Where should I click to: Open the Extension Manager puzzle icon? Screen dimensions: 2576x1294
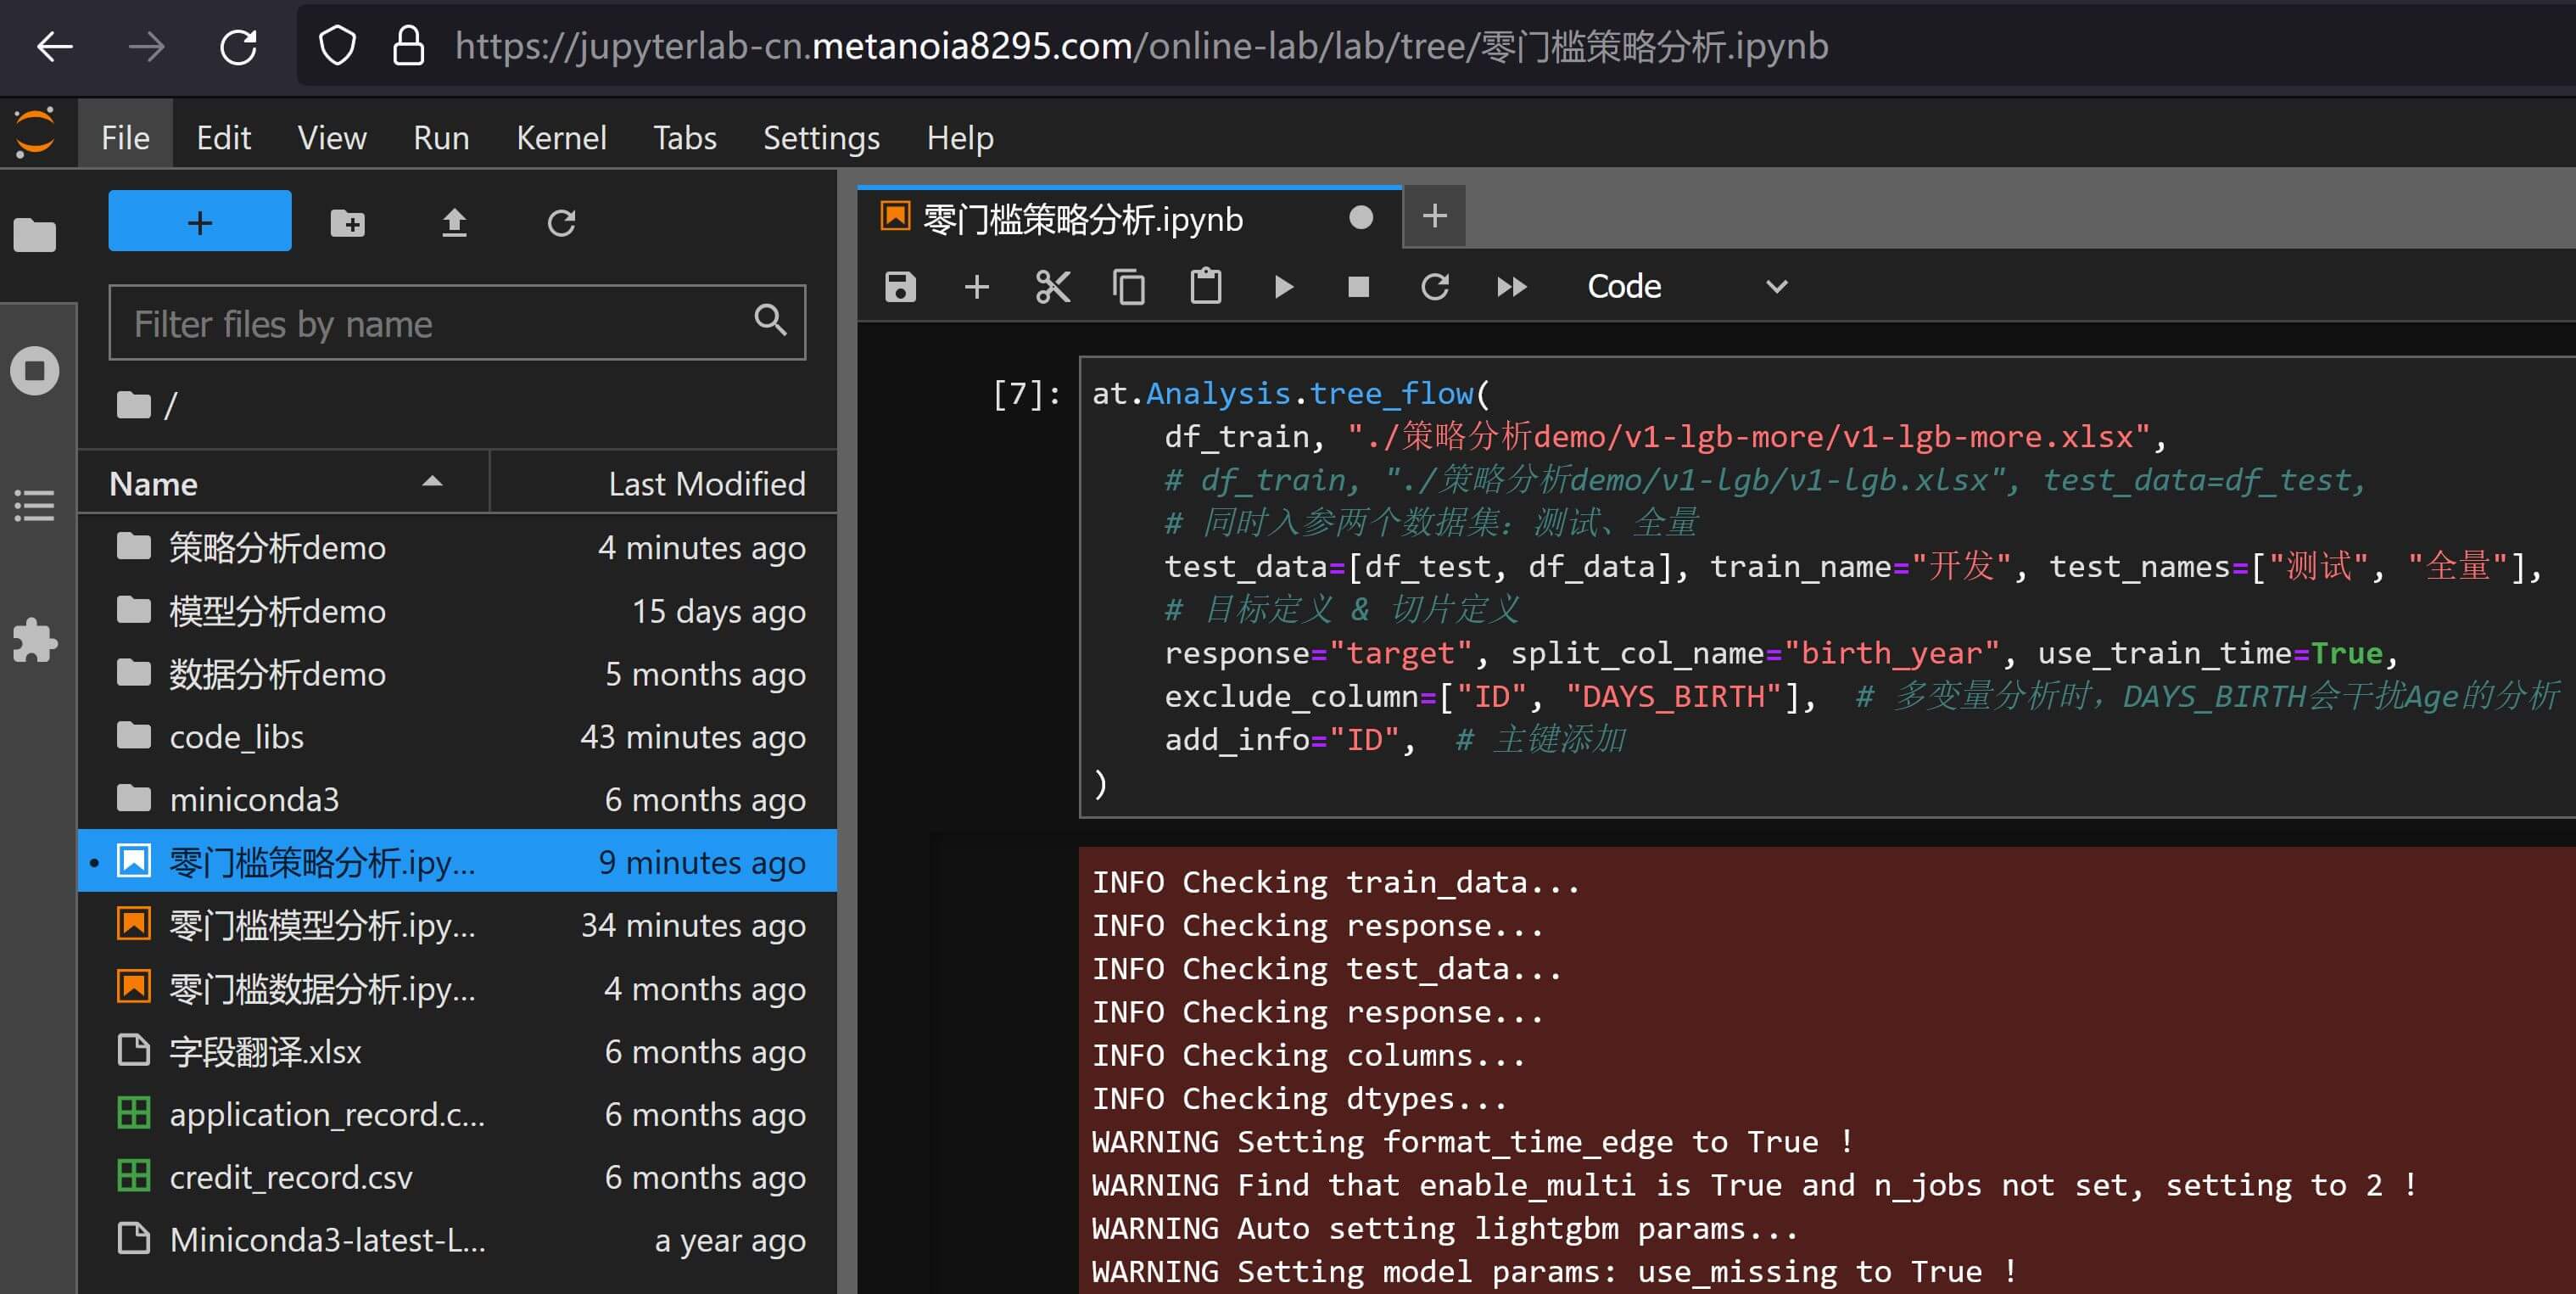click(x=35, y=640)
